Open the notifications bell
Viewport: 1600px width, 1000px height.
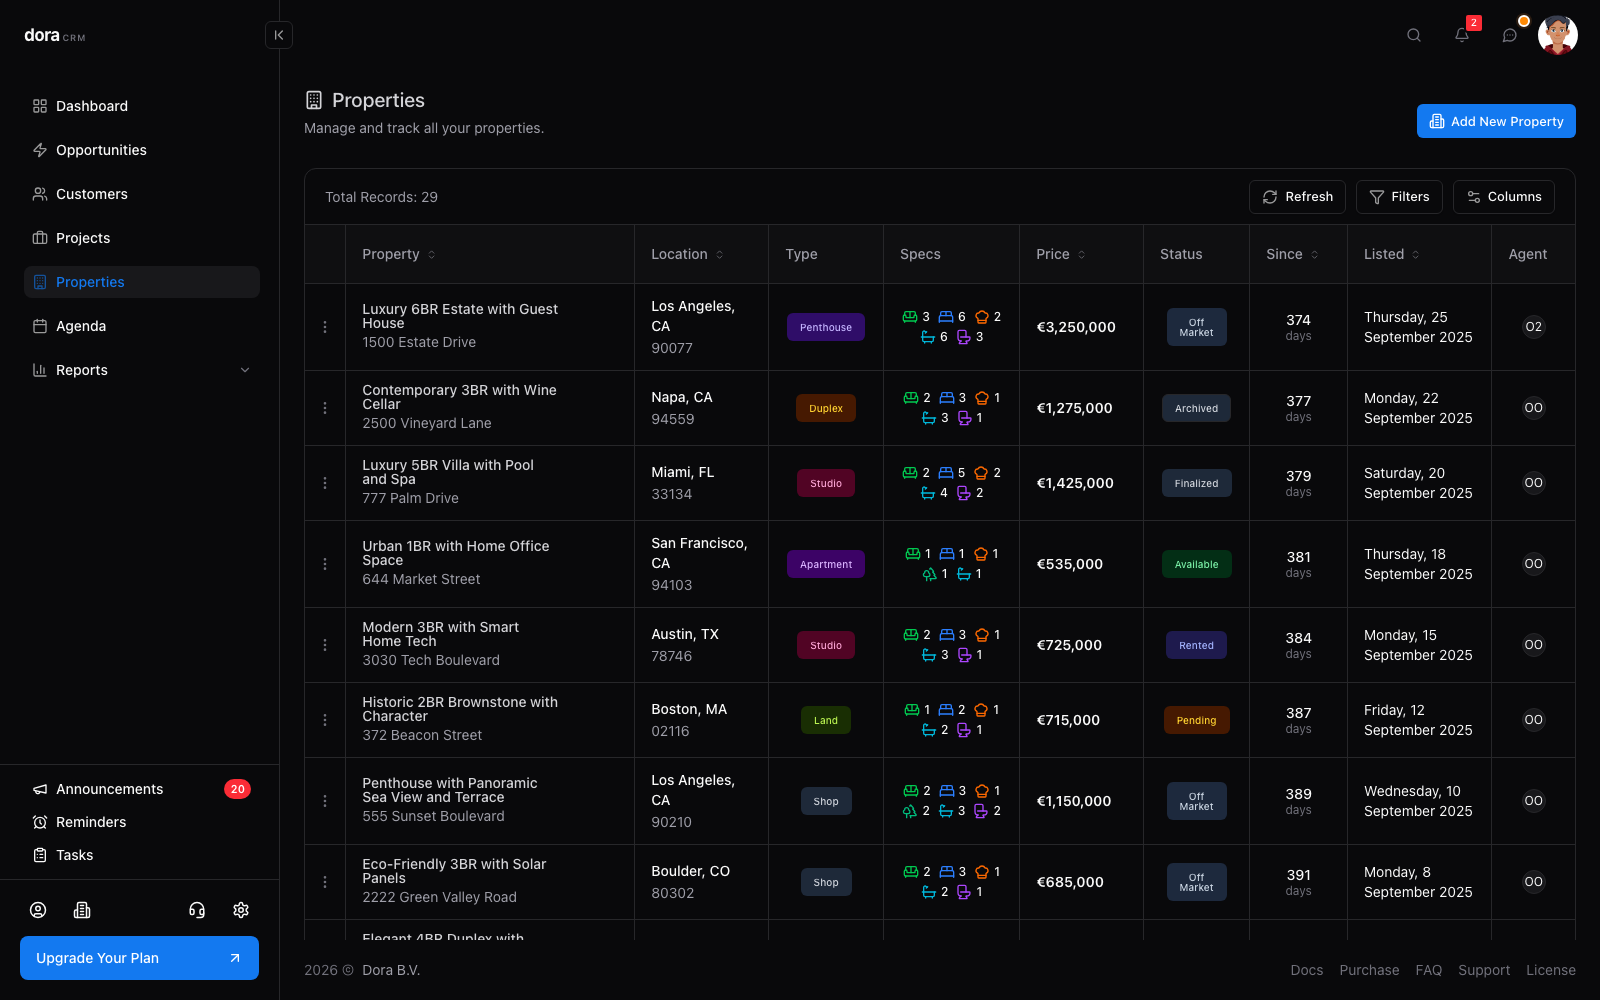click(1462, 35)
